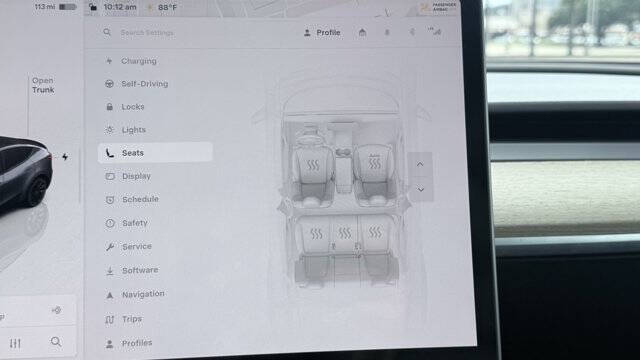640x360 pixels.
Task: Open the Profiles menu item
Action: pos(129,343)
